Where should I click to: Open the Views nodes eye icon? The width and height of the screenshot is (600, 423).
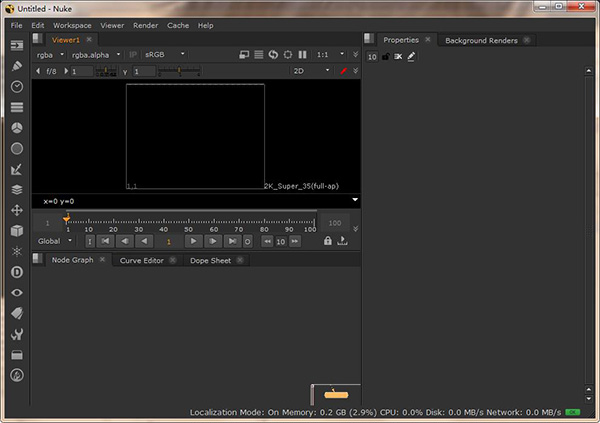[x=17, y=293]
